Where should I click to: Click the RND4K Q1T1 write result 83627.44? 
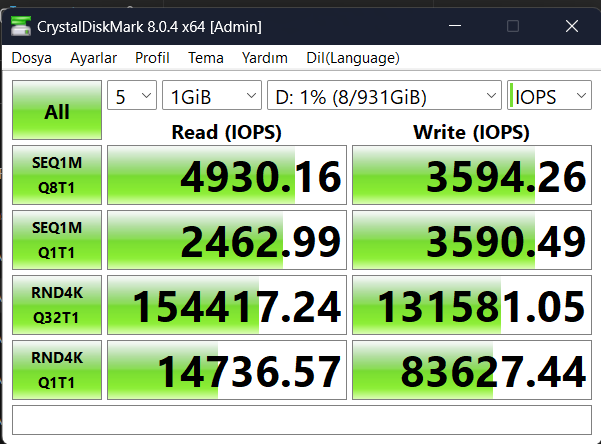(472, 370)
